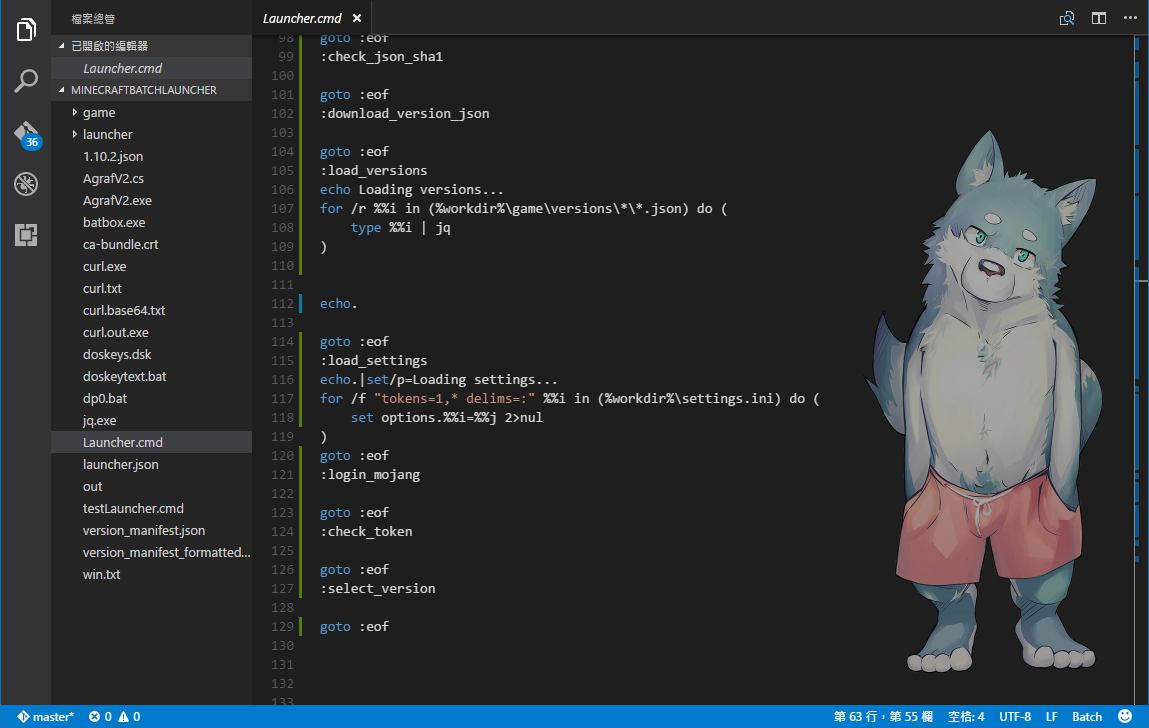Open problems via errors count in status bar
The image size is (1149, 728).
pyautogui.click(x=100, y=716)
